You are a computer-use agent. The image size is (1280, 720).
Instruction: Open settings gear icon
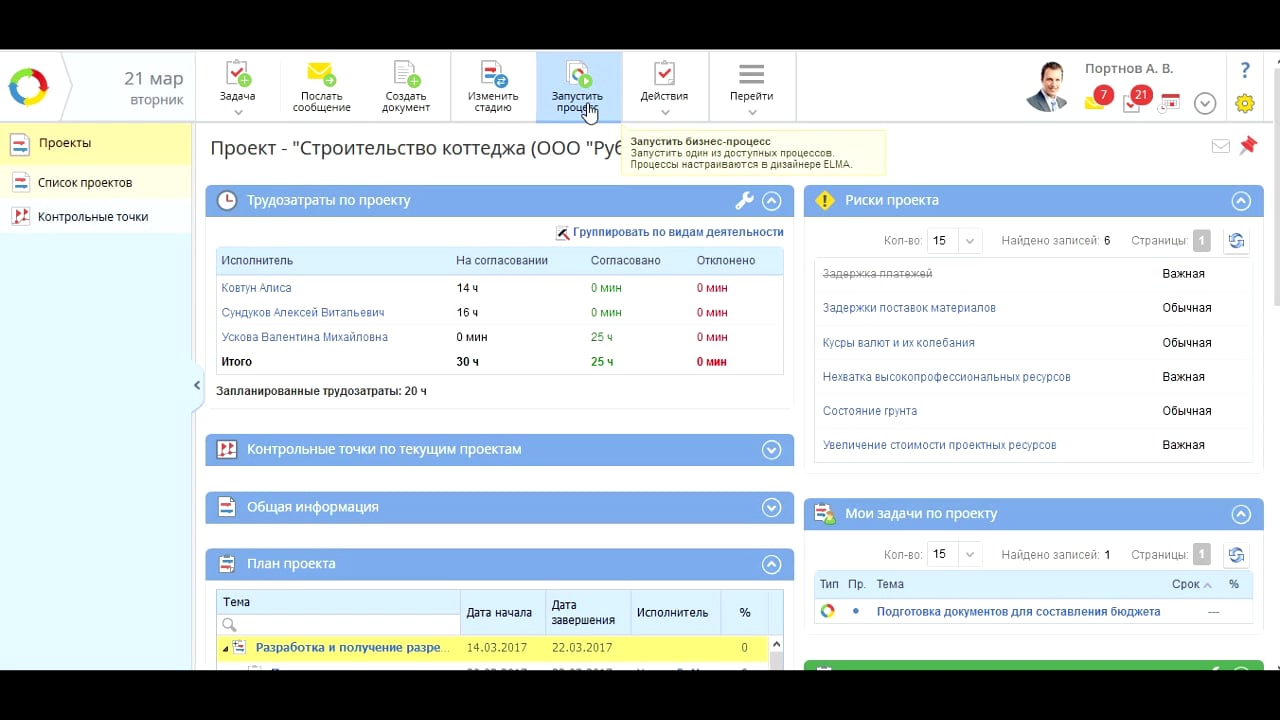1245,103
